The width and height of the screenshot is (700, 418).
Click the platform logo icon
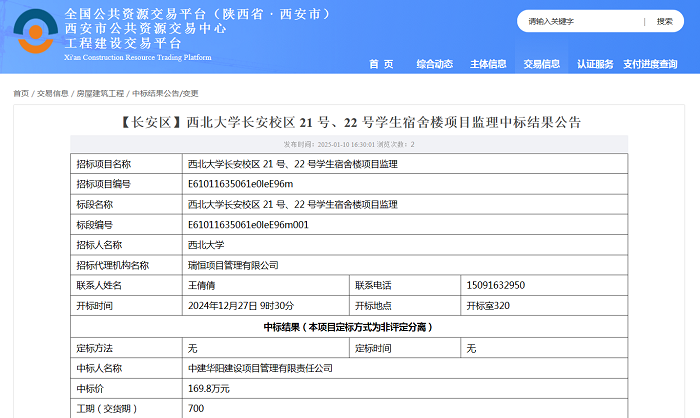(x=36, y=31)
